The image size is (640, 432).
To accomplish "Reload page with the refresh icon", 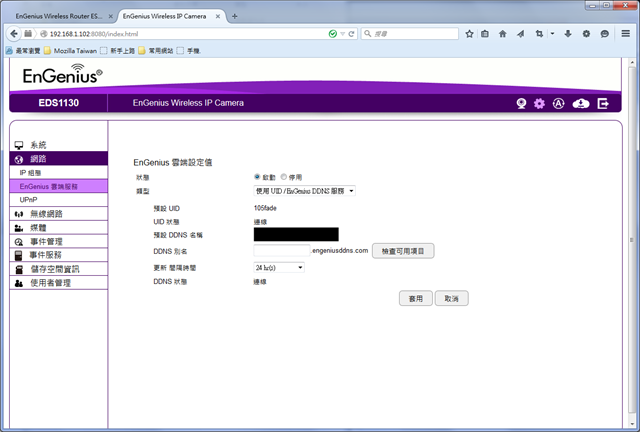I will coord(351,34).
